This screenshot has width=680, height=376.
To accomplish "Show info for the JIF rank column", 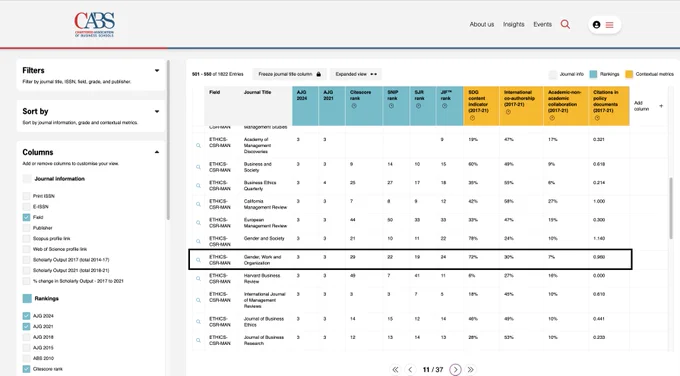I will coord(445,106).
